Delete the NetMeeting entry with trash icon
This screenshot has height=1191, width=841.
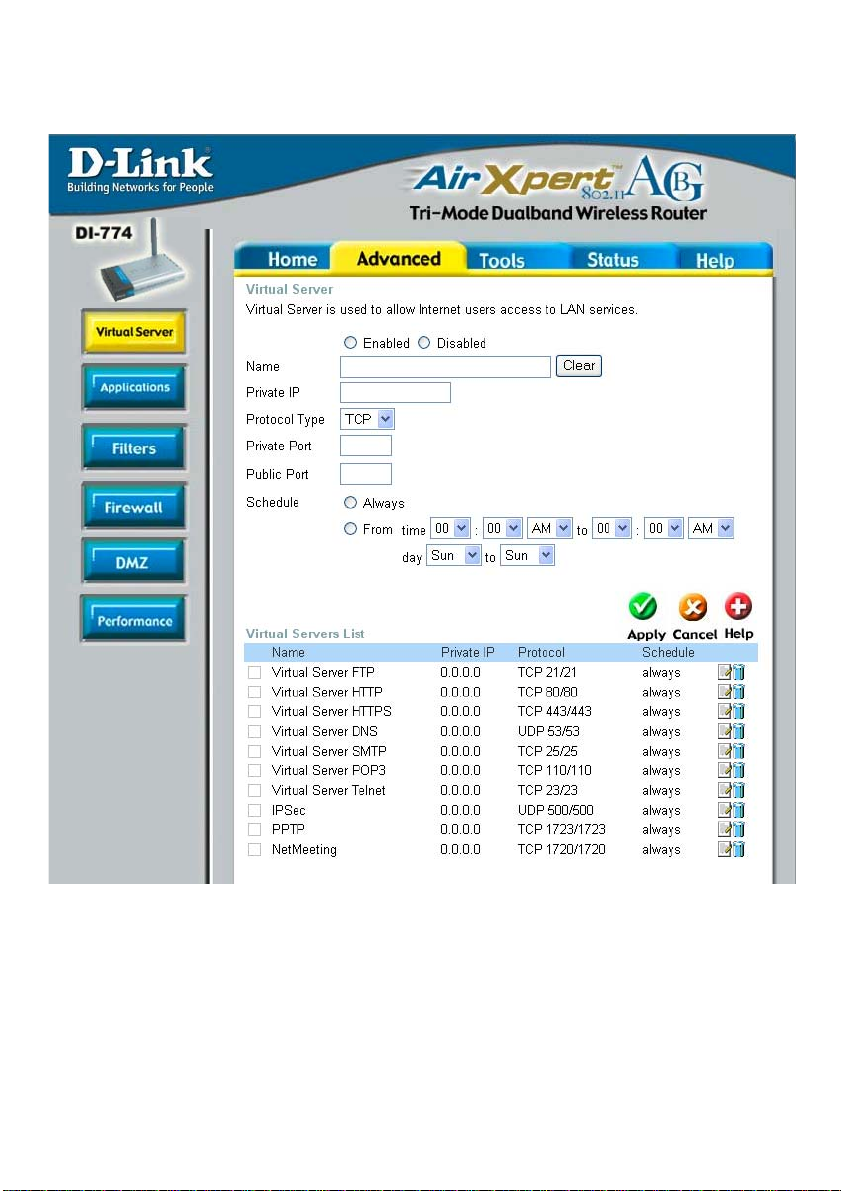click(738, 849)
